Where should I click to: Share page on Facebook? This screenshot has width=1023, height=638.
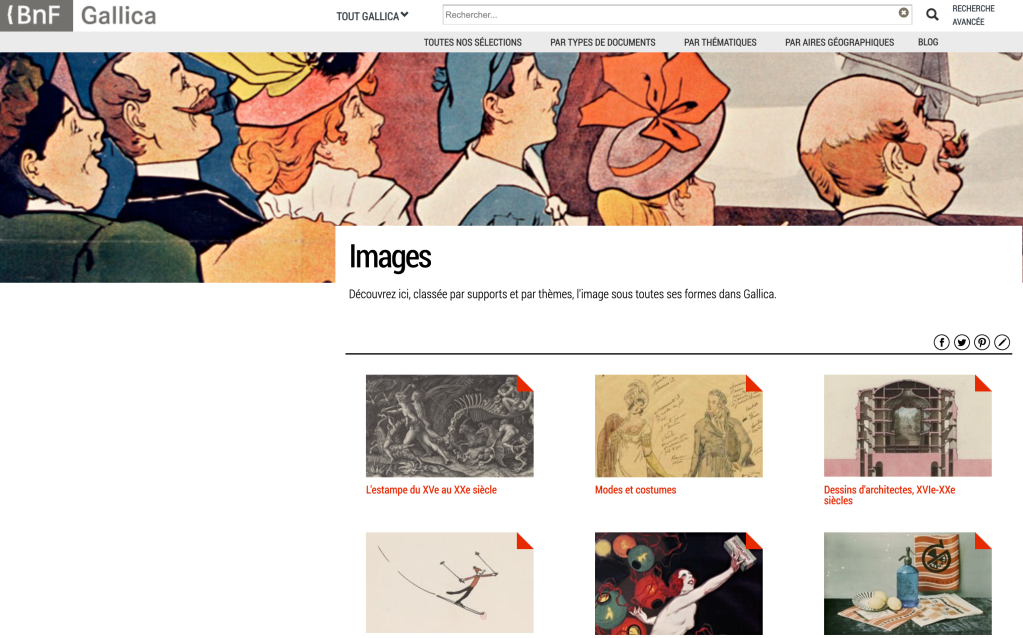941,342
